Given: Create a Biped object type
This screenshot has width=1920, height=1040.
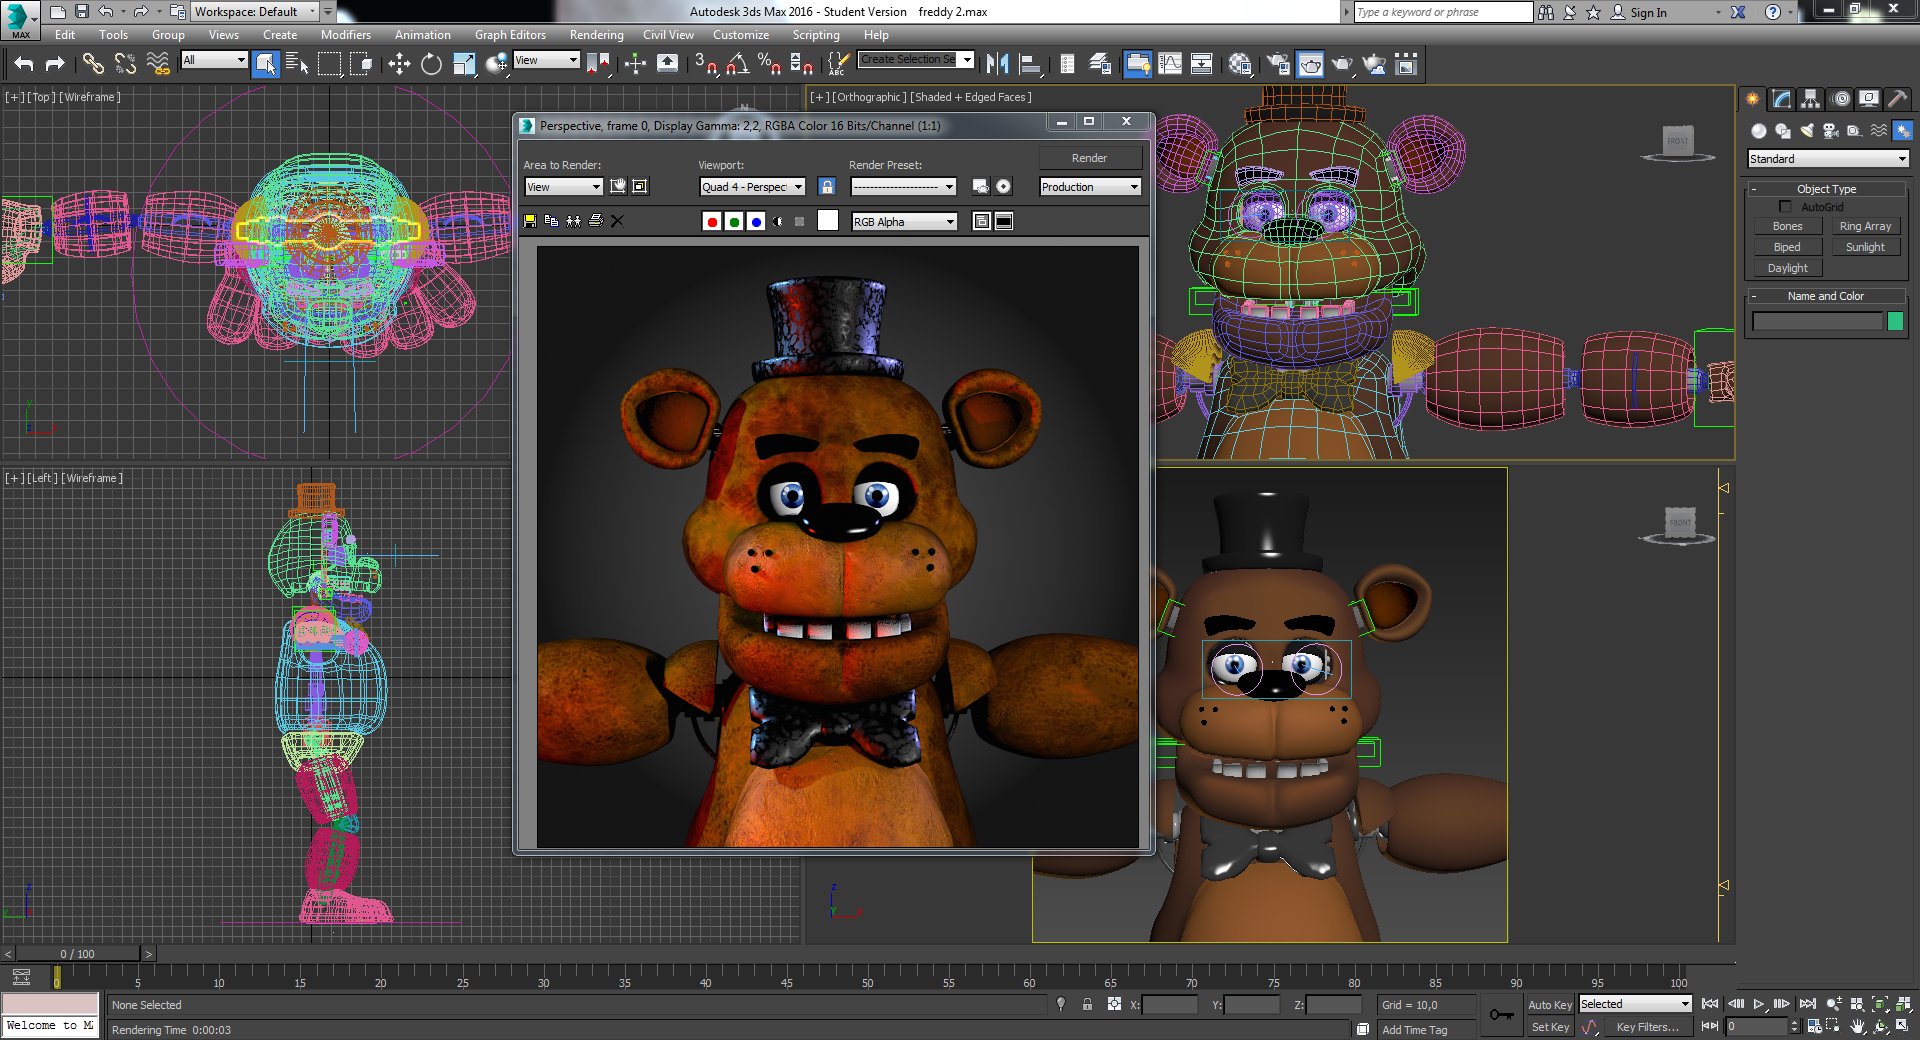Looking at the screenshot, I should (x=1787, y=247).
